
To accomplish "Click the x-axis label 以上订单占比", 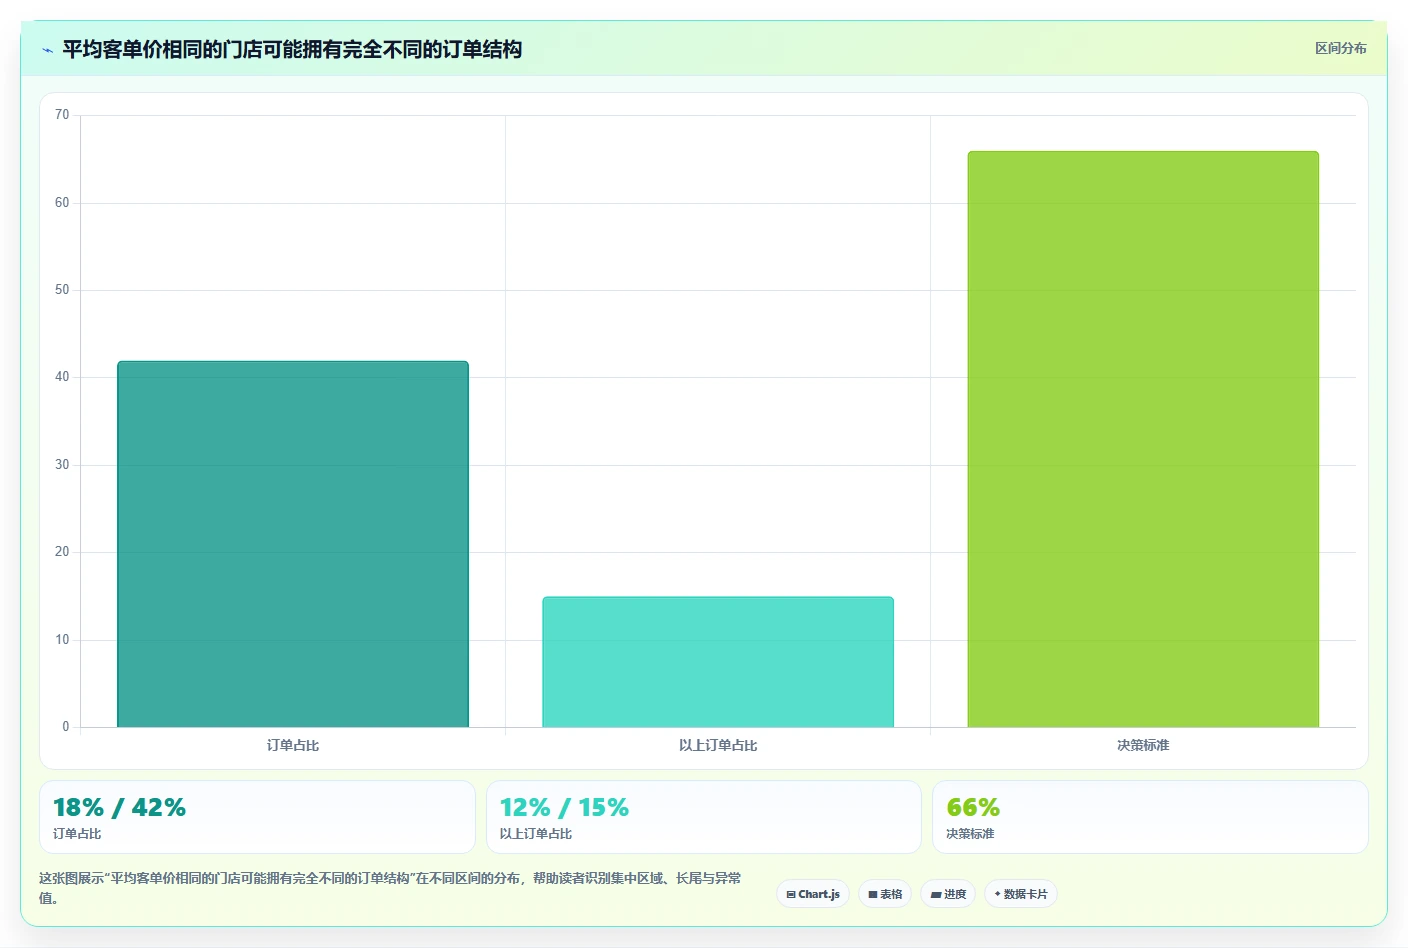I will pyautogui.click(x=718, y=745).
